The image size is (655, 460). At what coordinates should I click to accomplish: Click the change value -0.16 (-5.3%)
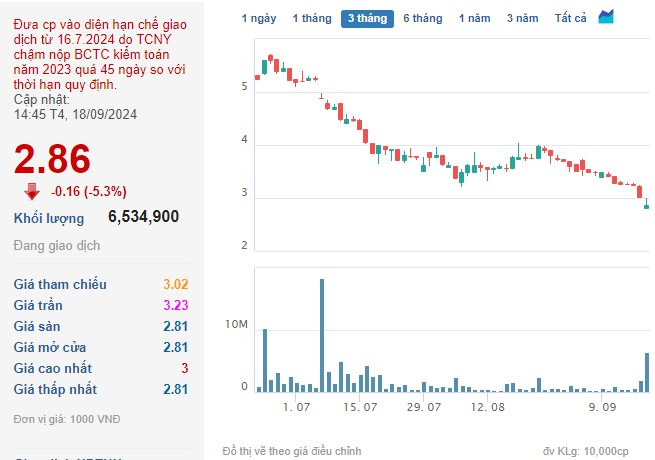(89, 191)
